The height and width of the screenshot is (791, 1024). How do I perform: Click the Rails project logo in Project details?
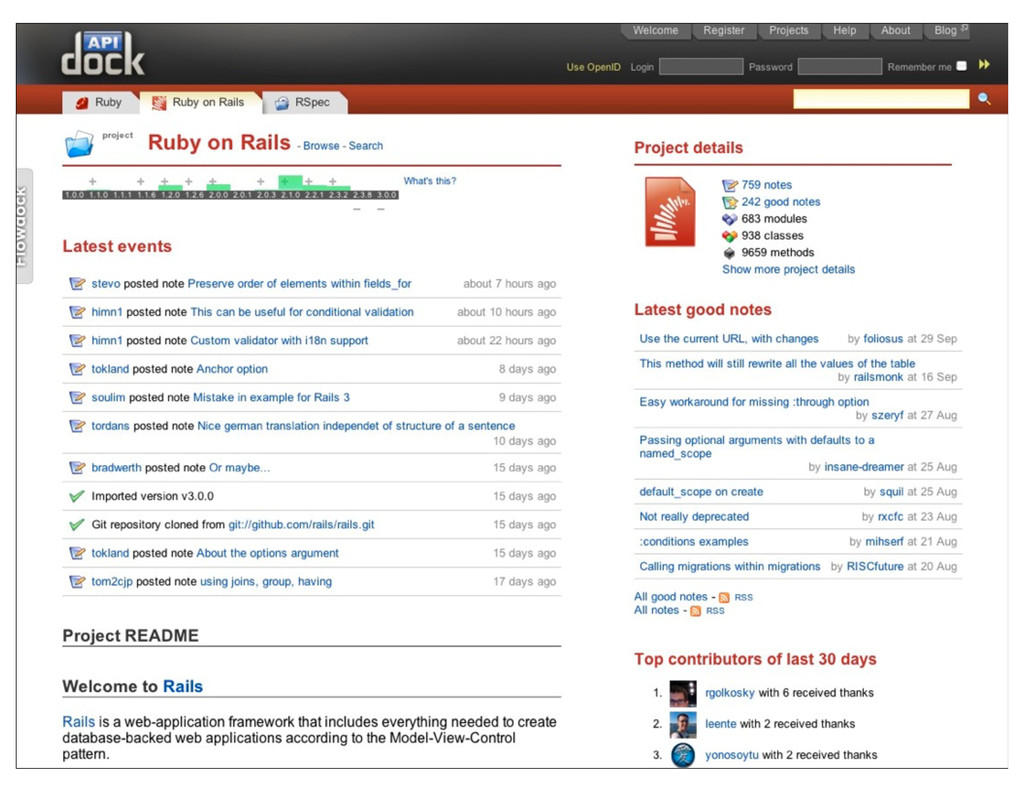tap(670, 212)
